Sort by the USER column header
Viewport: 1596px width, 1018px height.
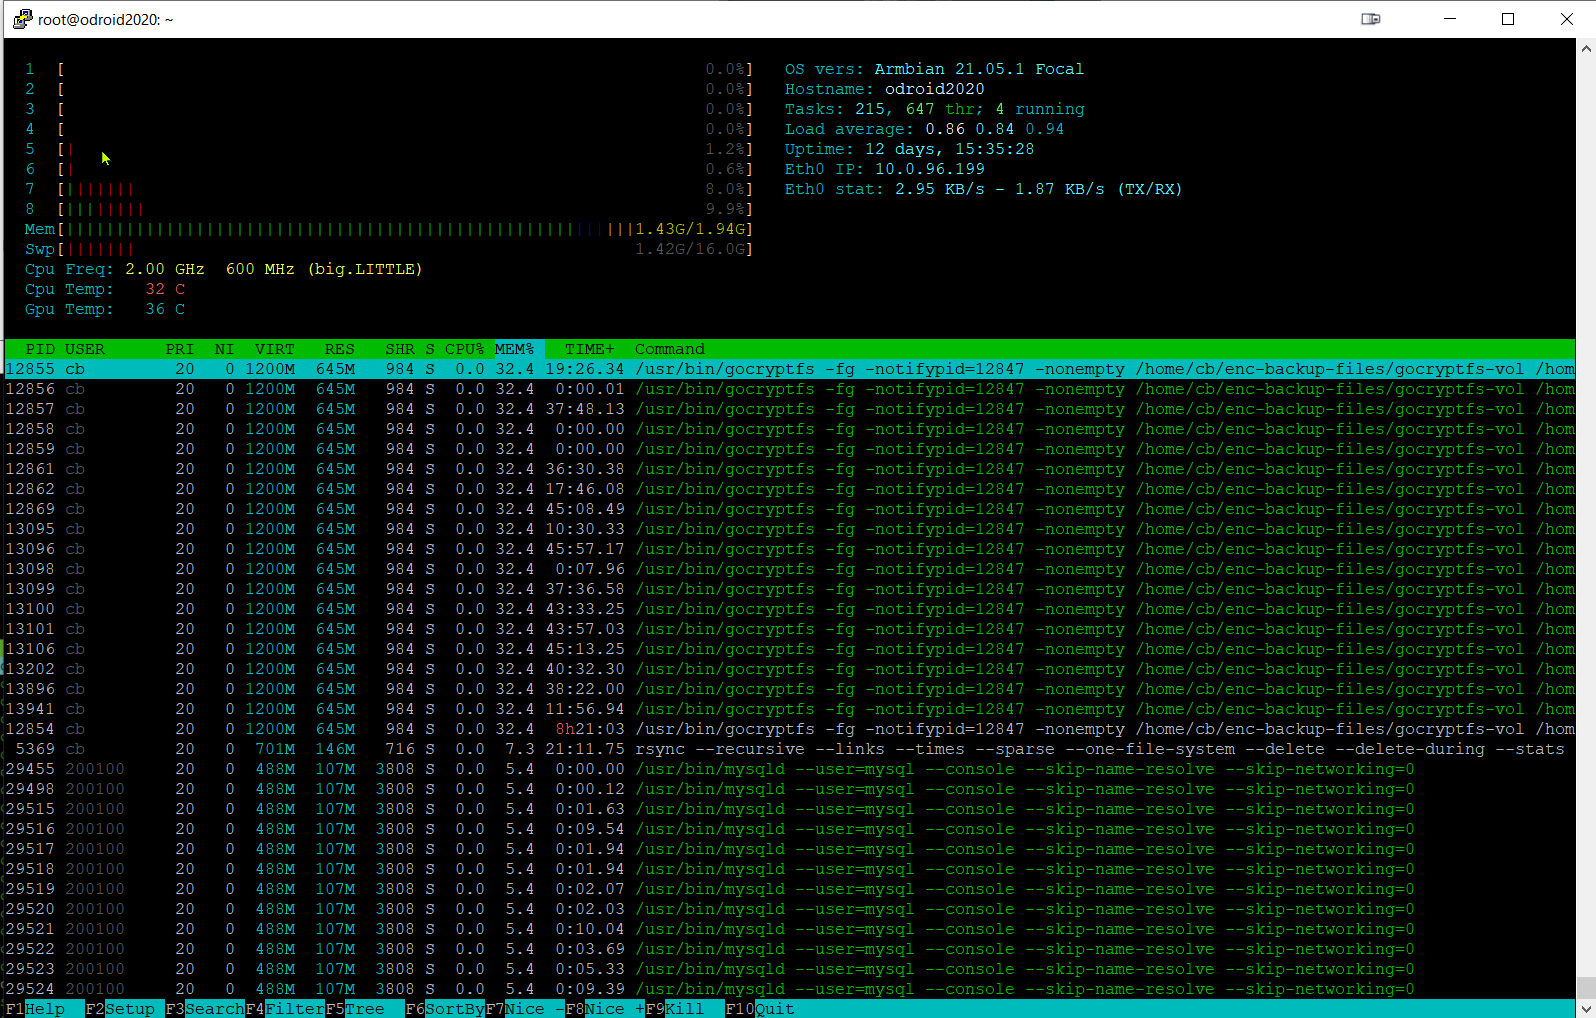pos(85,349)
